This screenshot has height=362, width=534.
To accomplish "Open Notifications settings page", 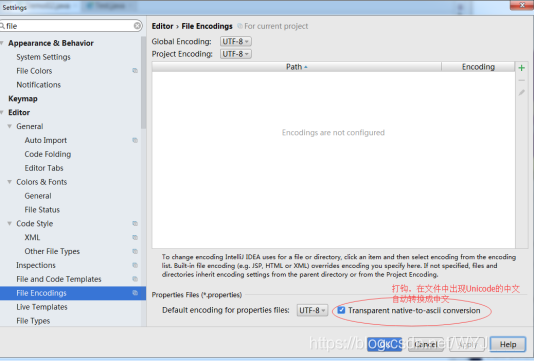I will click(x=38, y=85).
